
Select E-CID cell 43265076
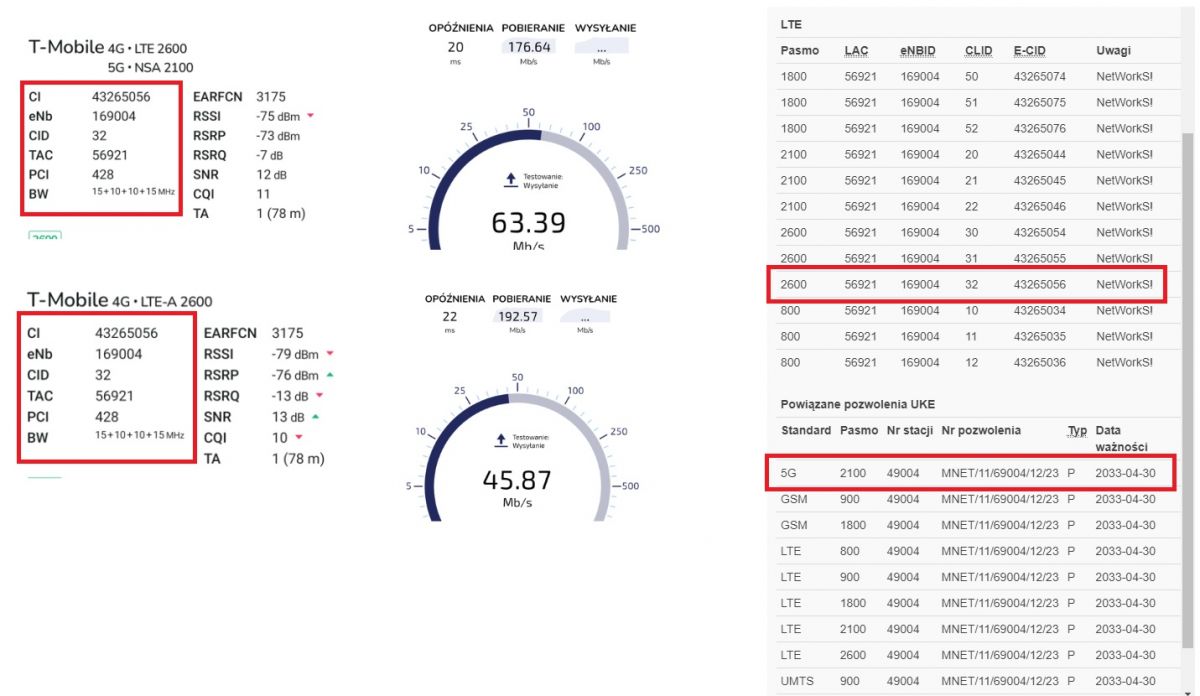click(1039, 128)
